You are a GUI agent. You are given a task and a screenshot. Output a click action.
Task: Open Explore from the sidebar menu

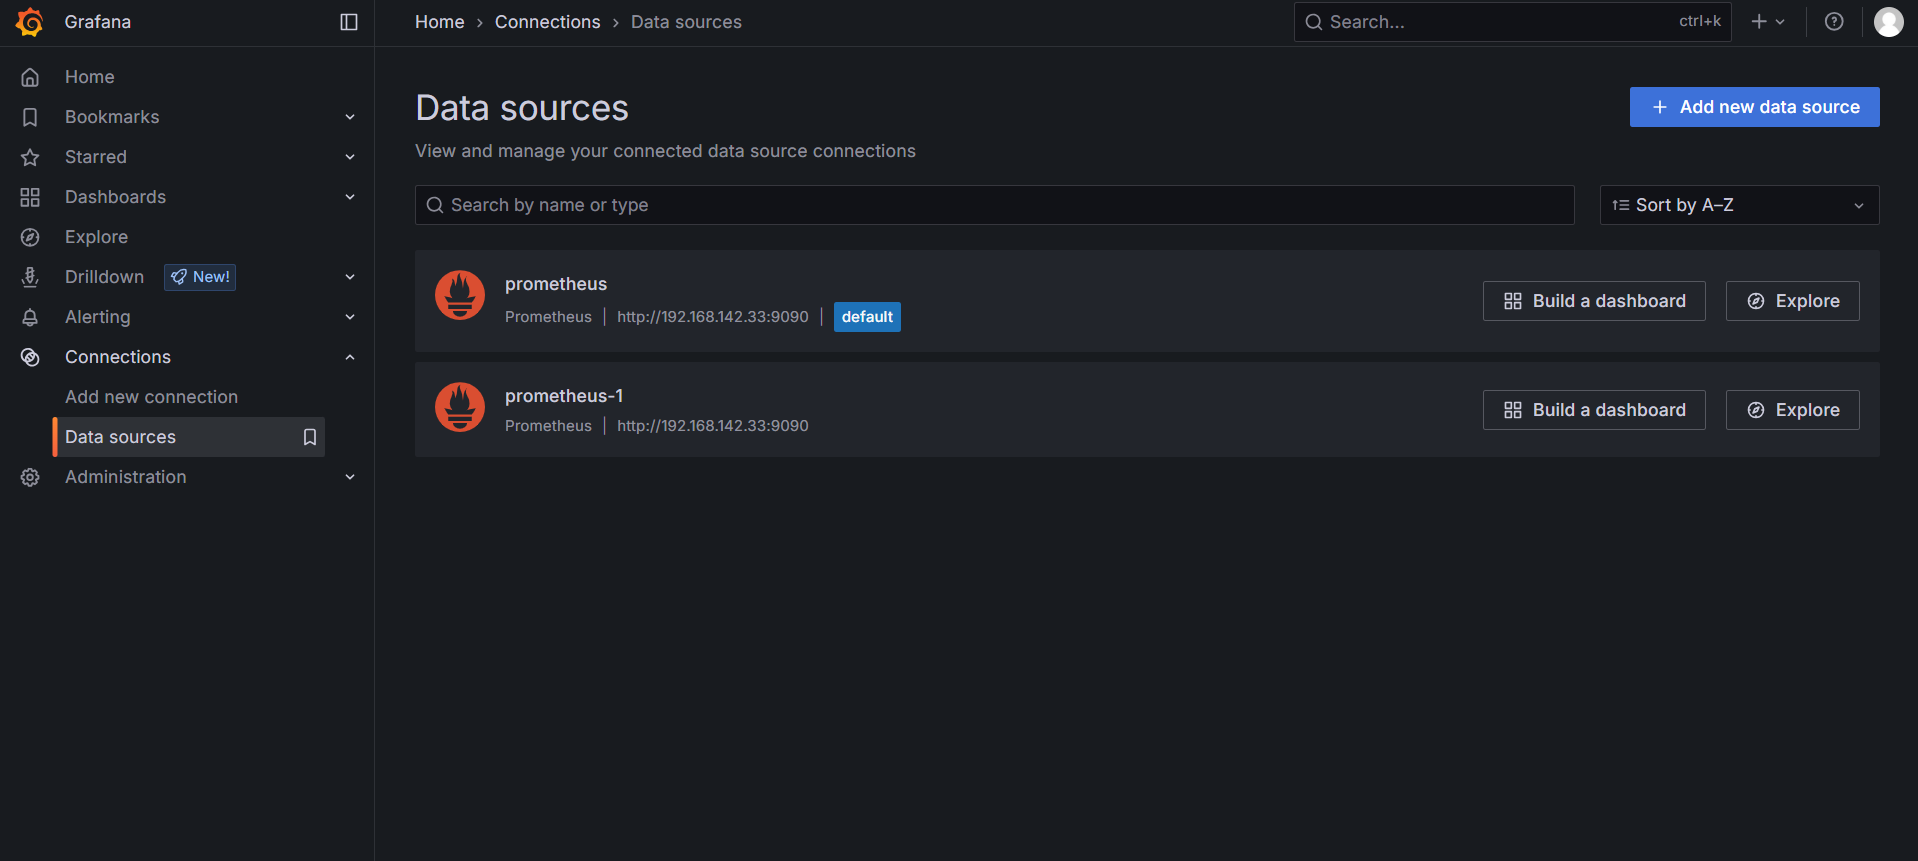(96, 237)
